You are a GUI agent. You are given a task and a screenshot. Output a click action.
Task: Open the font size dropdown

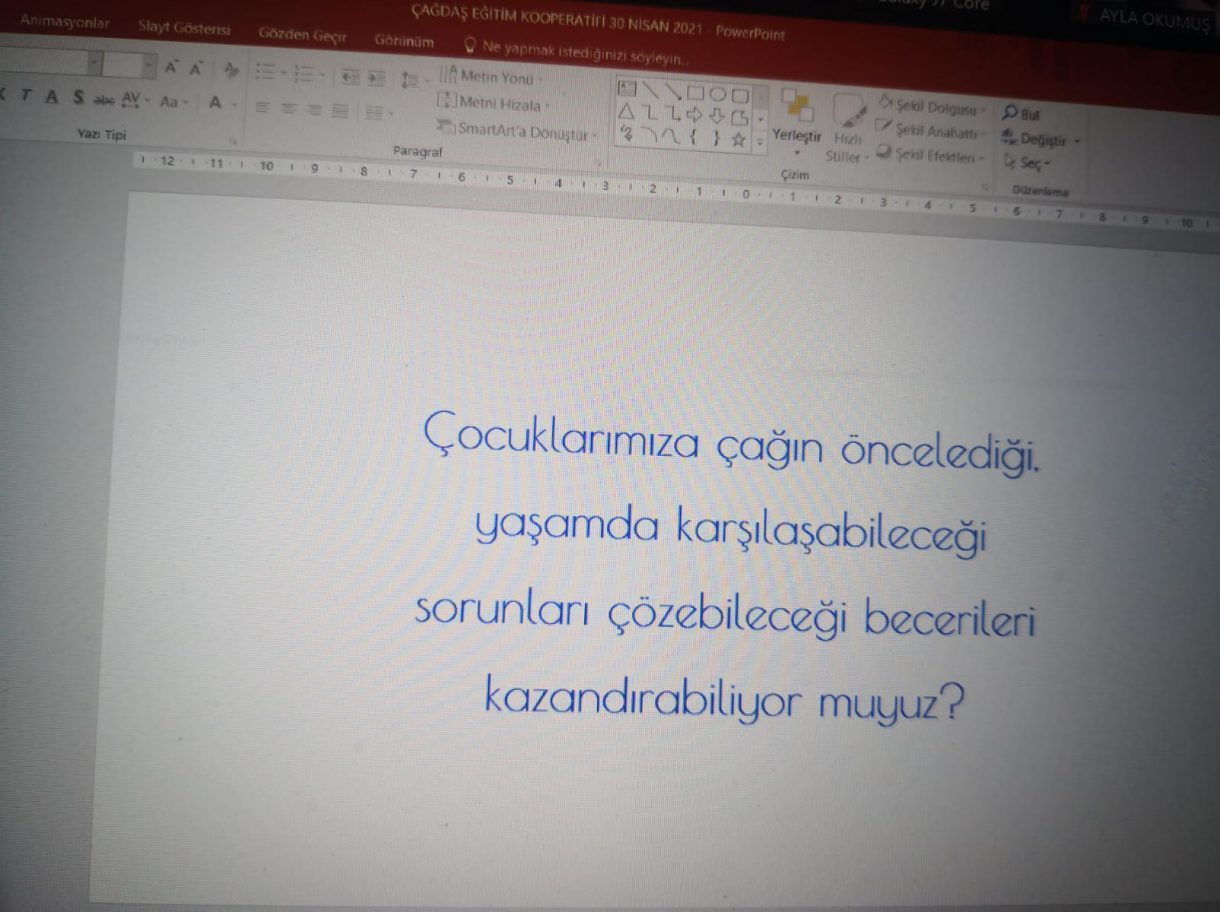tap(149, 67)
